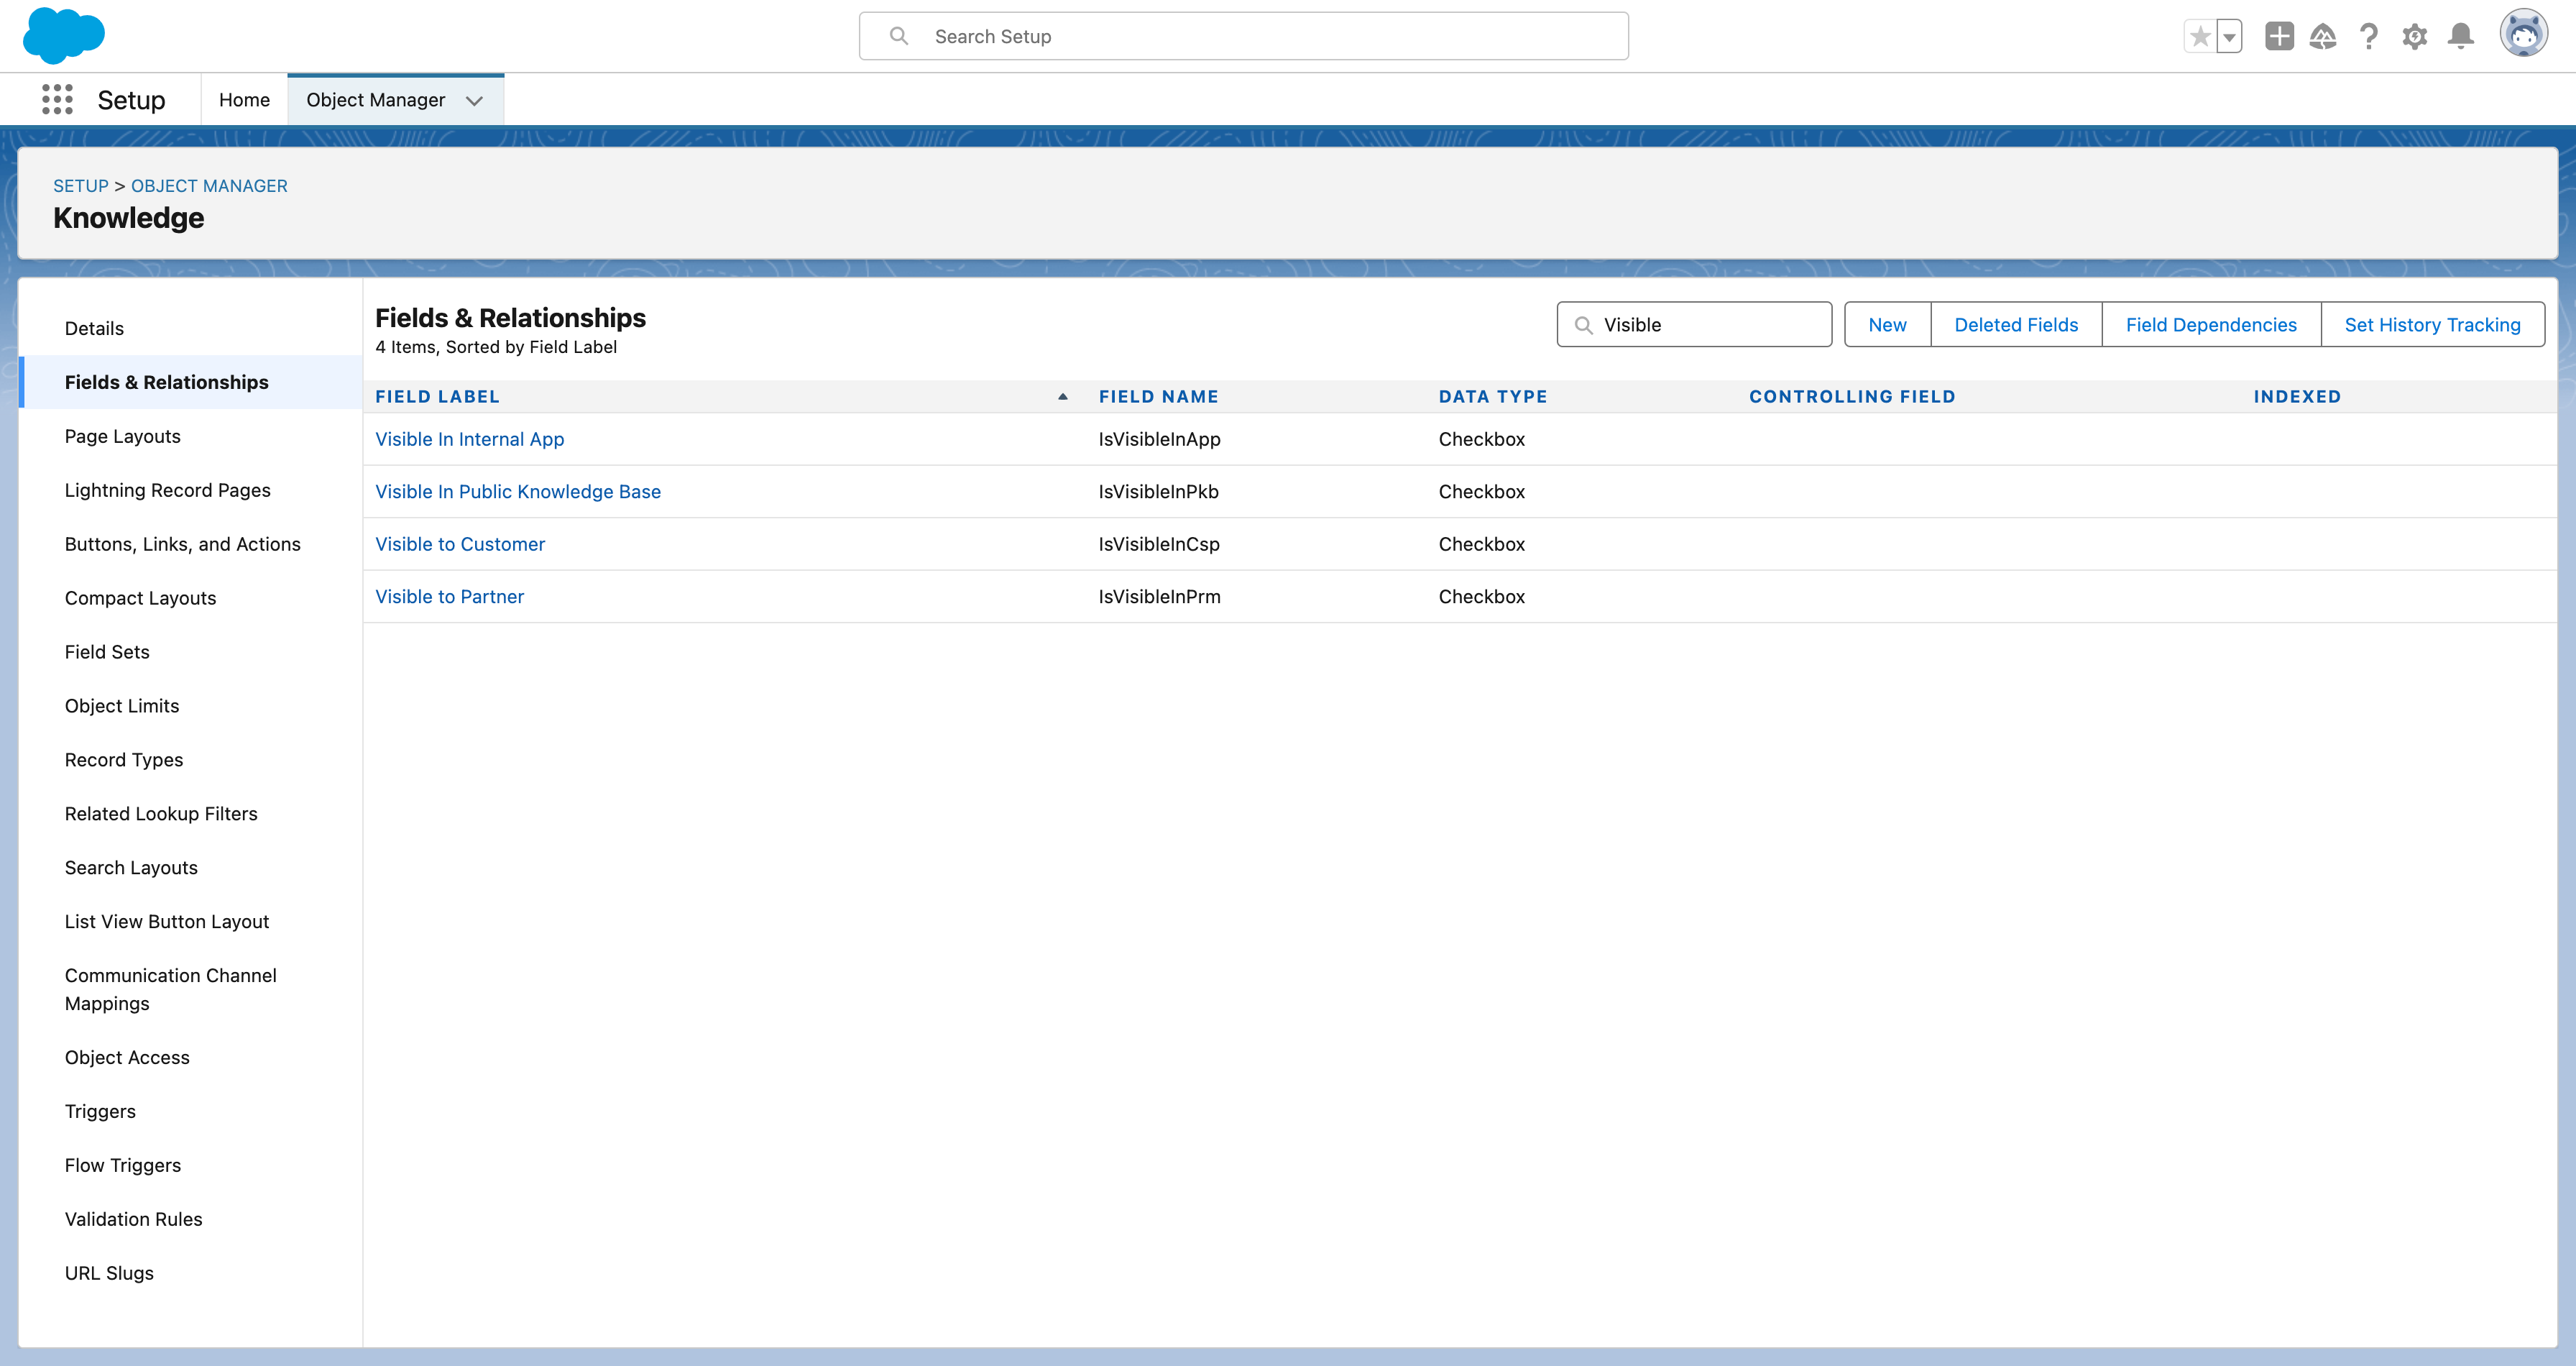Click Checkbox type in Visible In Internal App row
The image size is (2576, 1366).
pyautogui.click(x=1481, y=439)
